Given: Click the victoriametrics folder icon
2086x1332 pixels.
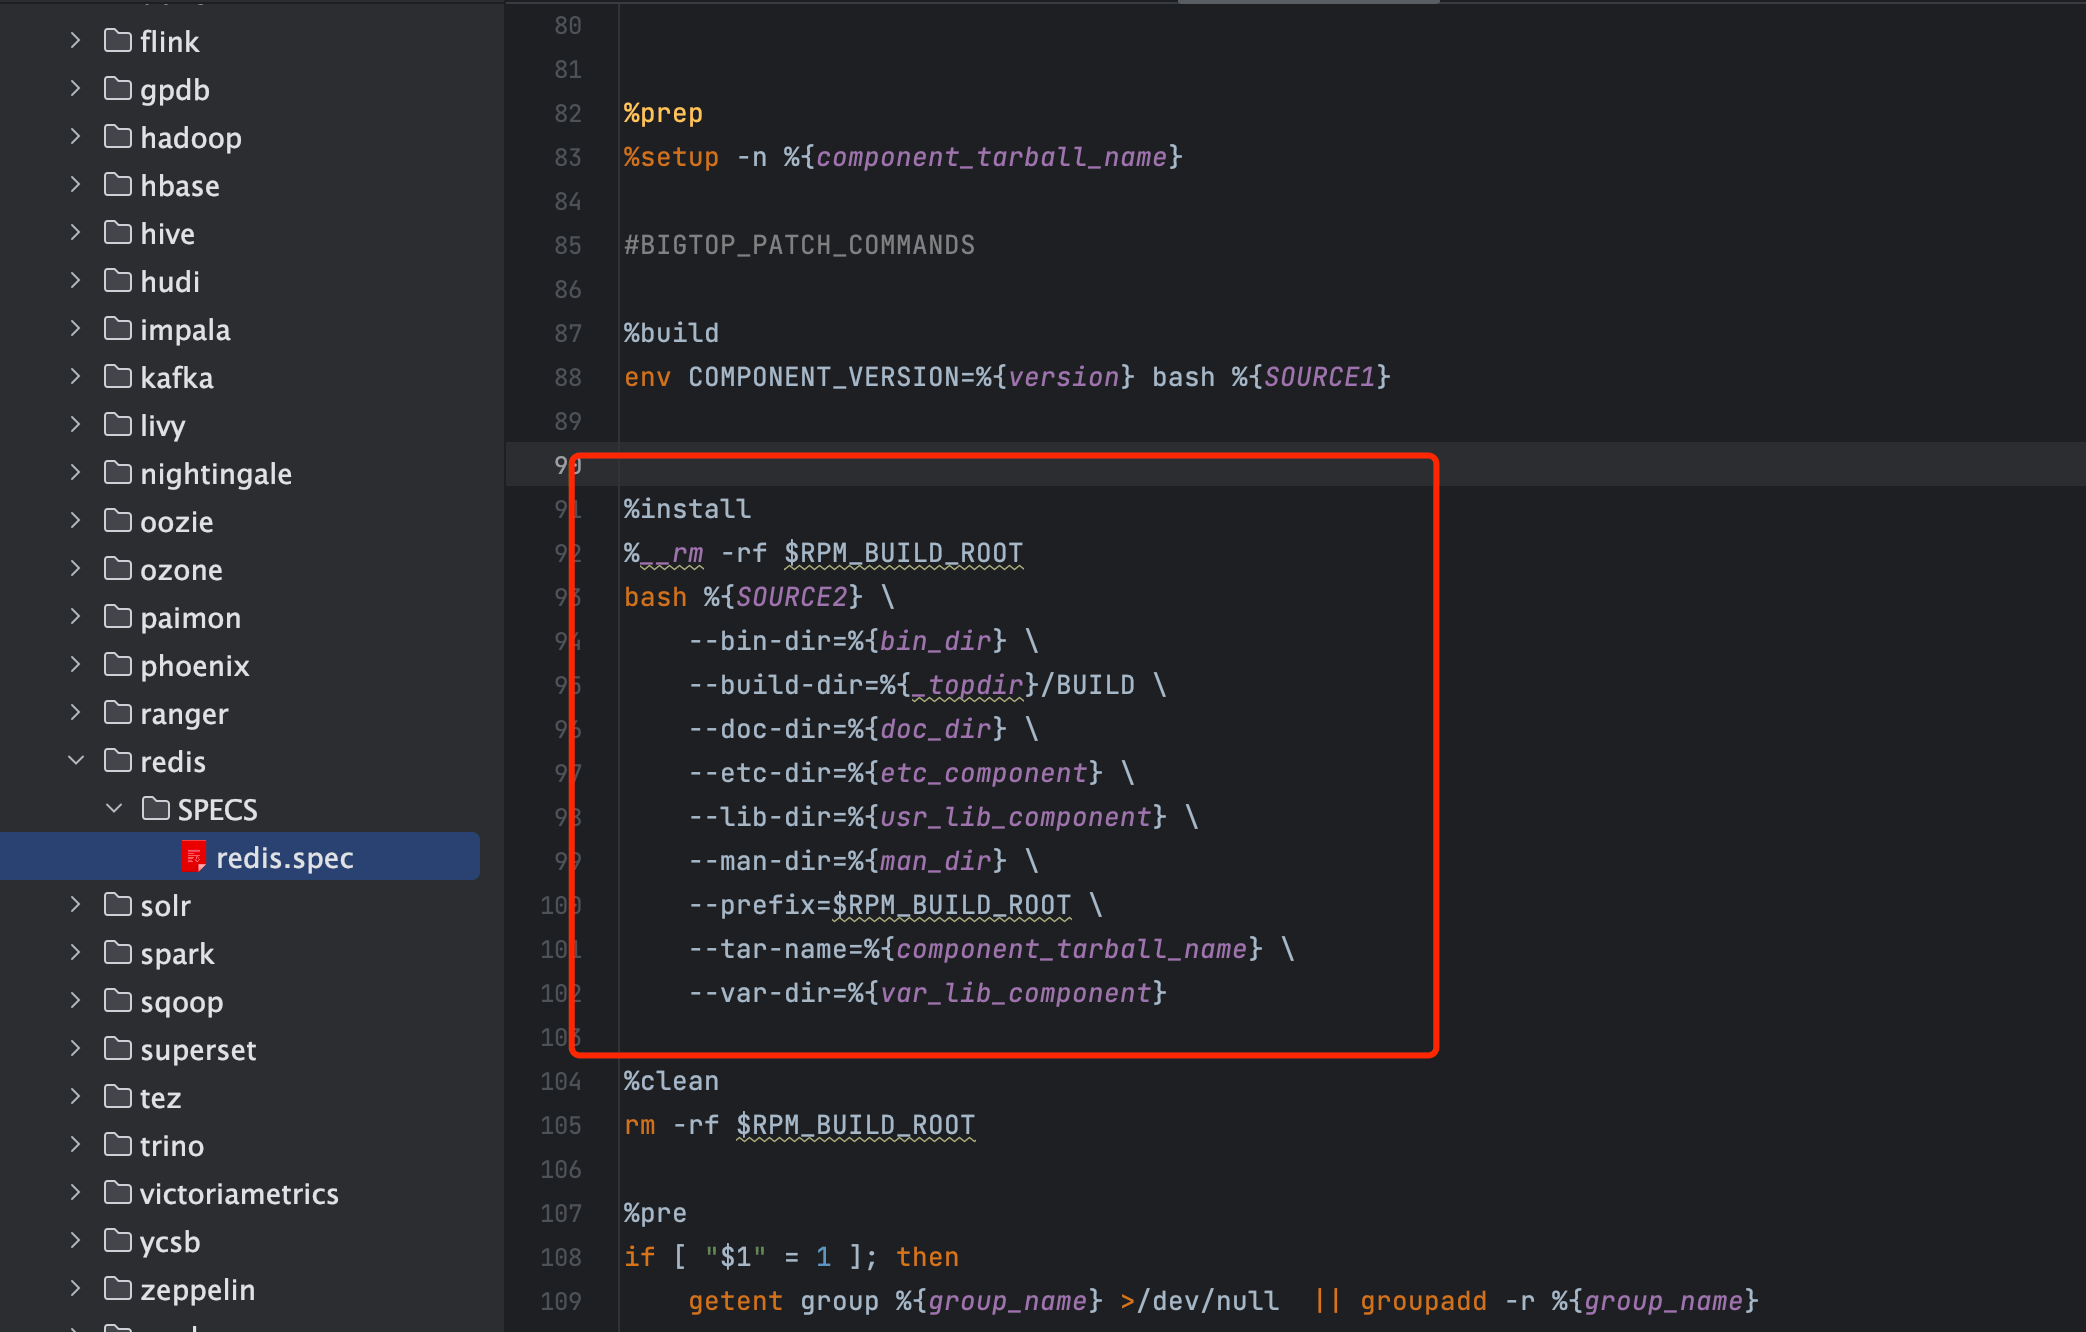Looking at the screenshot, I should pyautogui.click(x=118, y=1193).
